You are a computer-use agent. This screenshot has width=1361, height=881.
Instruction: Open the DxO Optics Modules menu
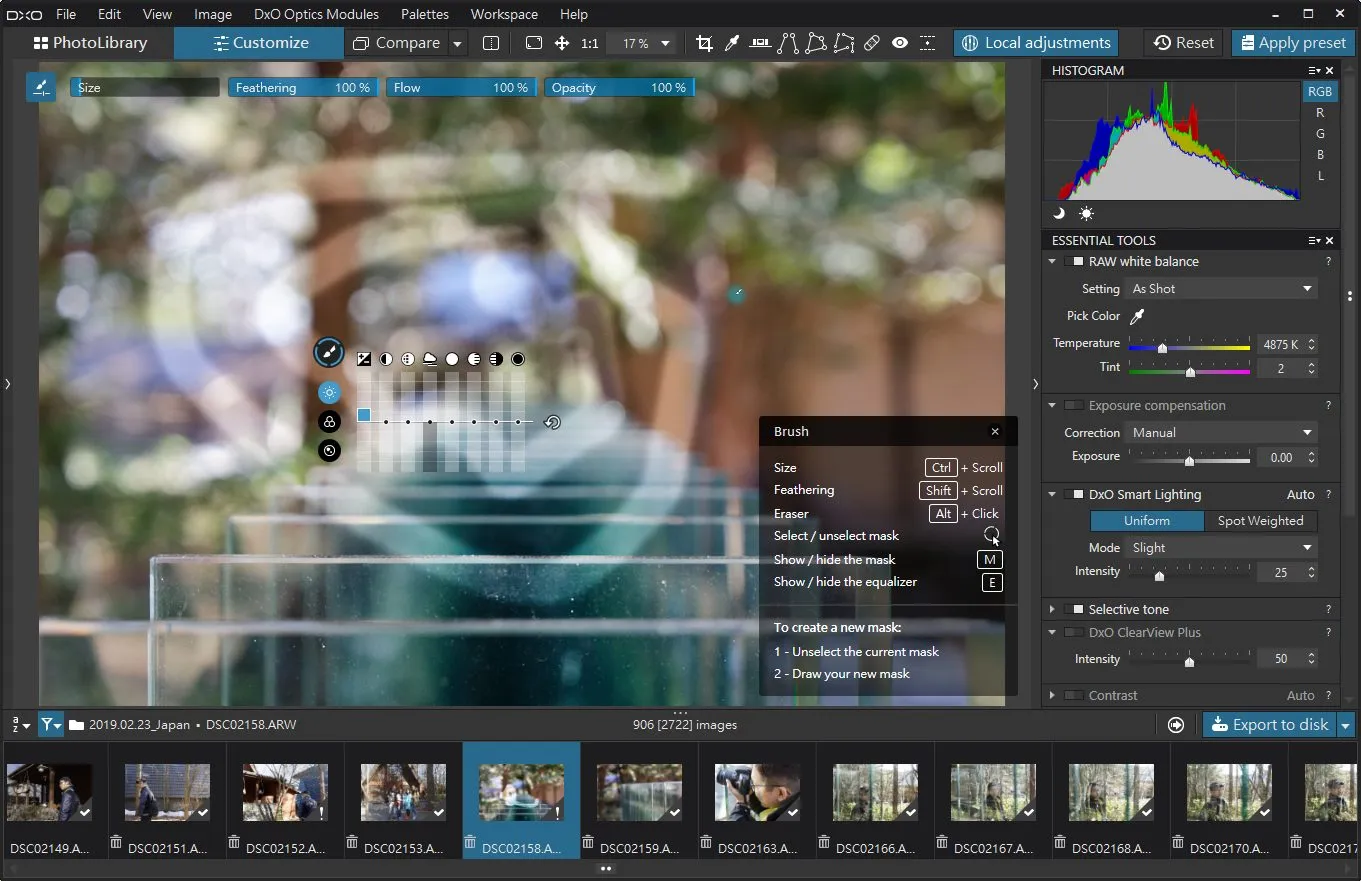click(x=317, y=14)
